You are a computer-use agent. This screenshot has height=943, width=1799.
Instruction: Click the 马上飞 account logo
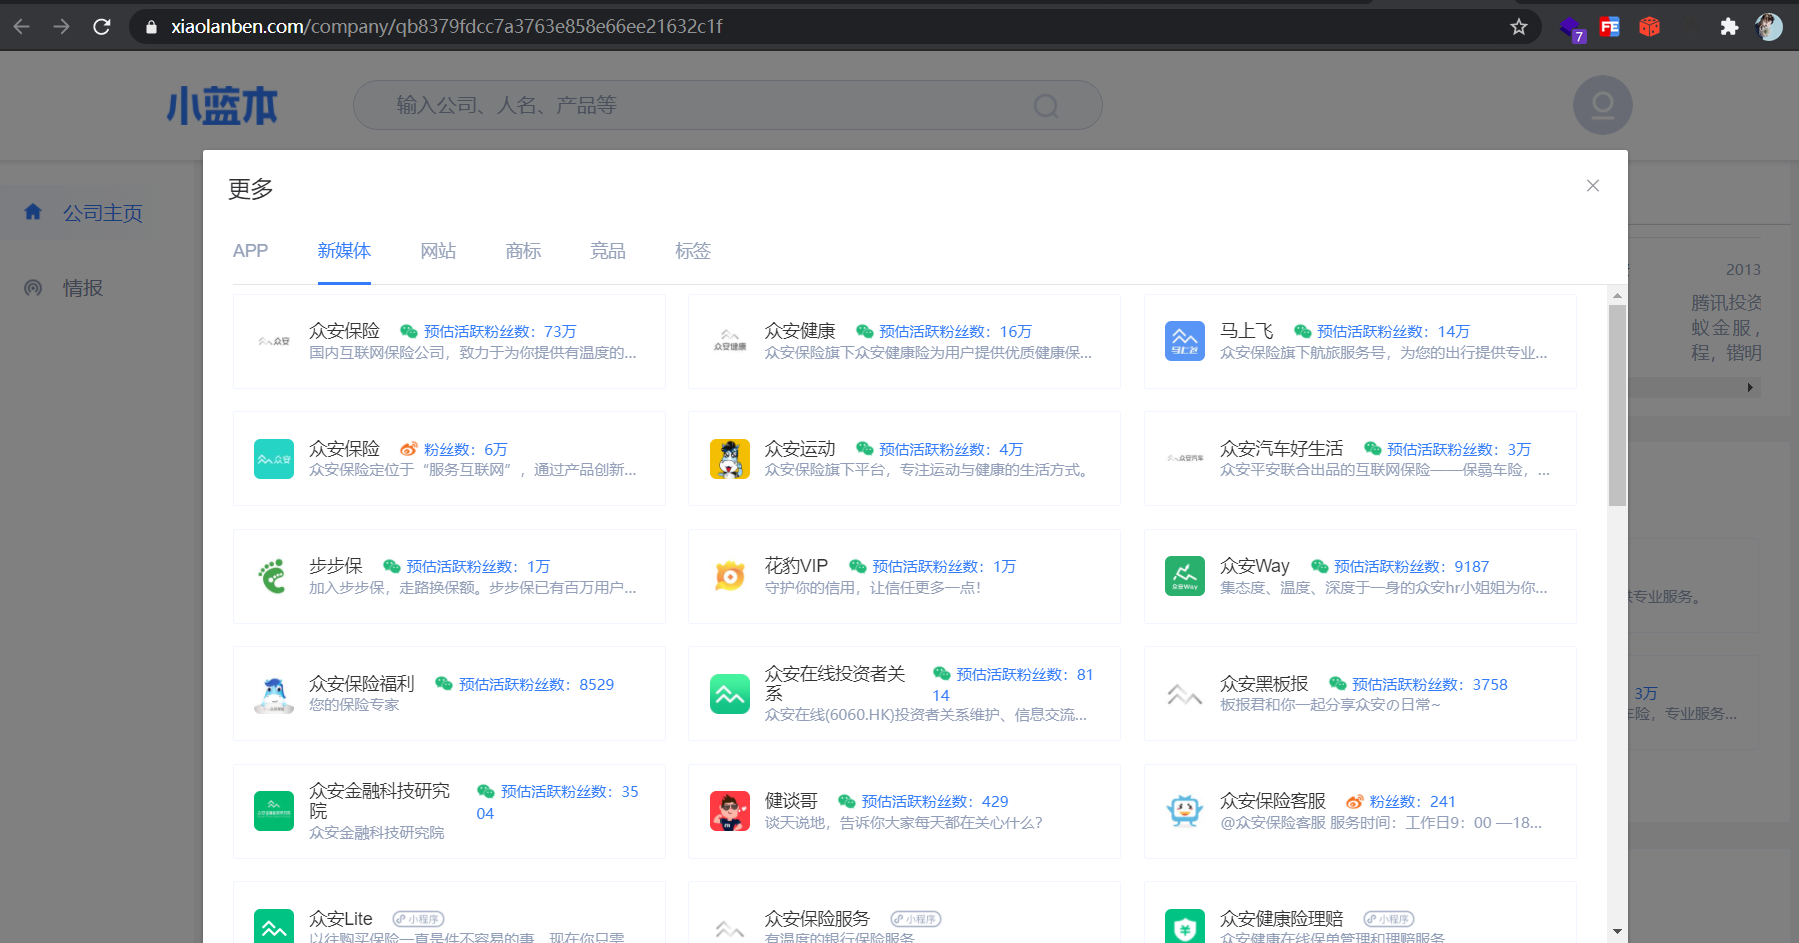click(x=1185, y=341)
